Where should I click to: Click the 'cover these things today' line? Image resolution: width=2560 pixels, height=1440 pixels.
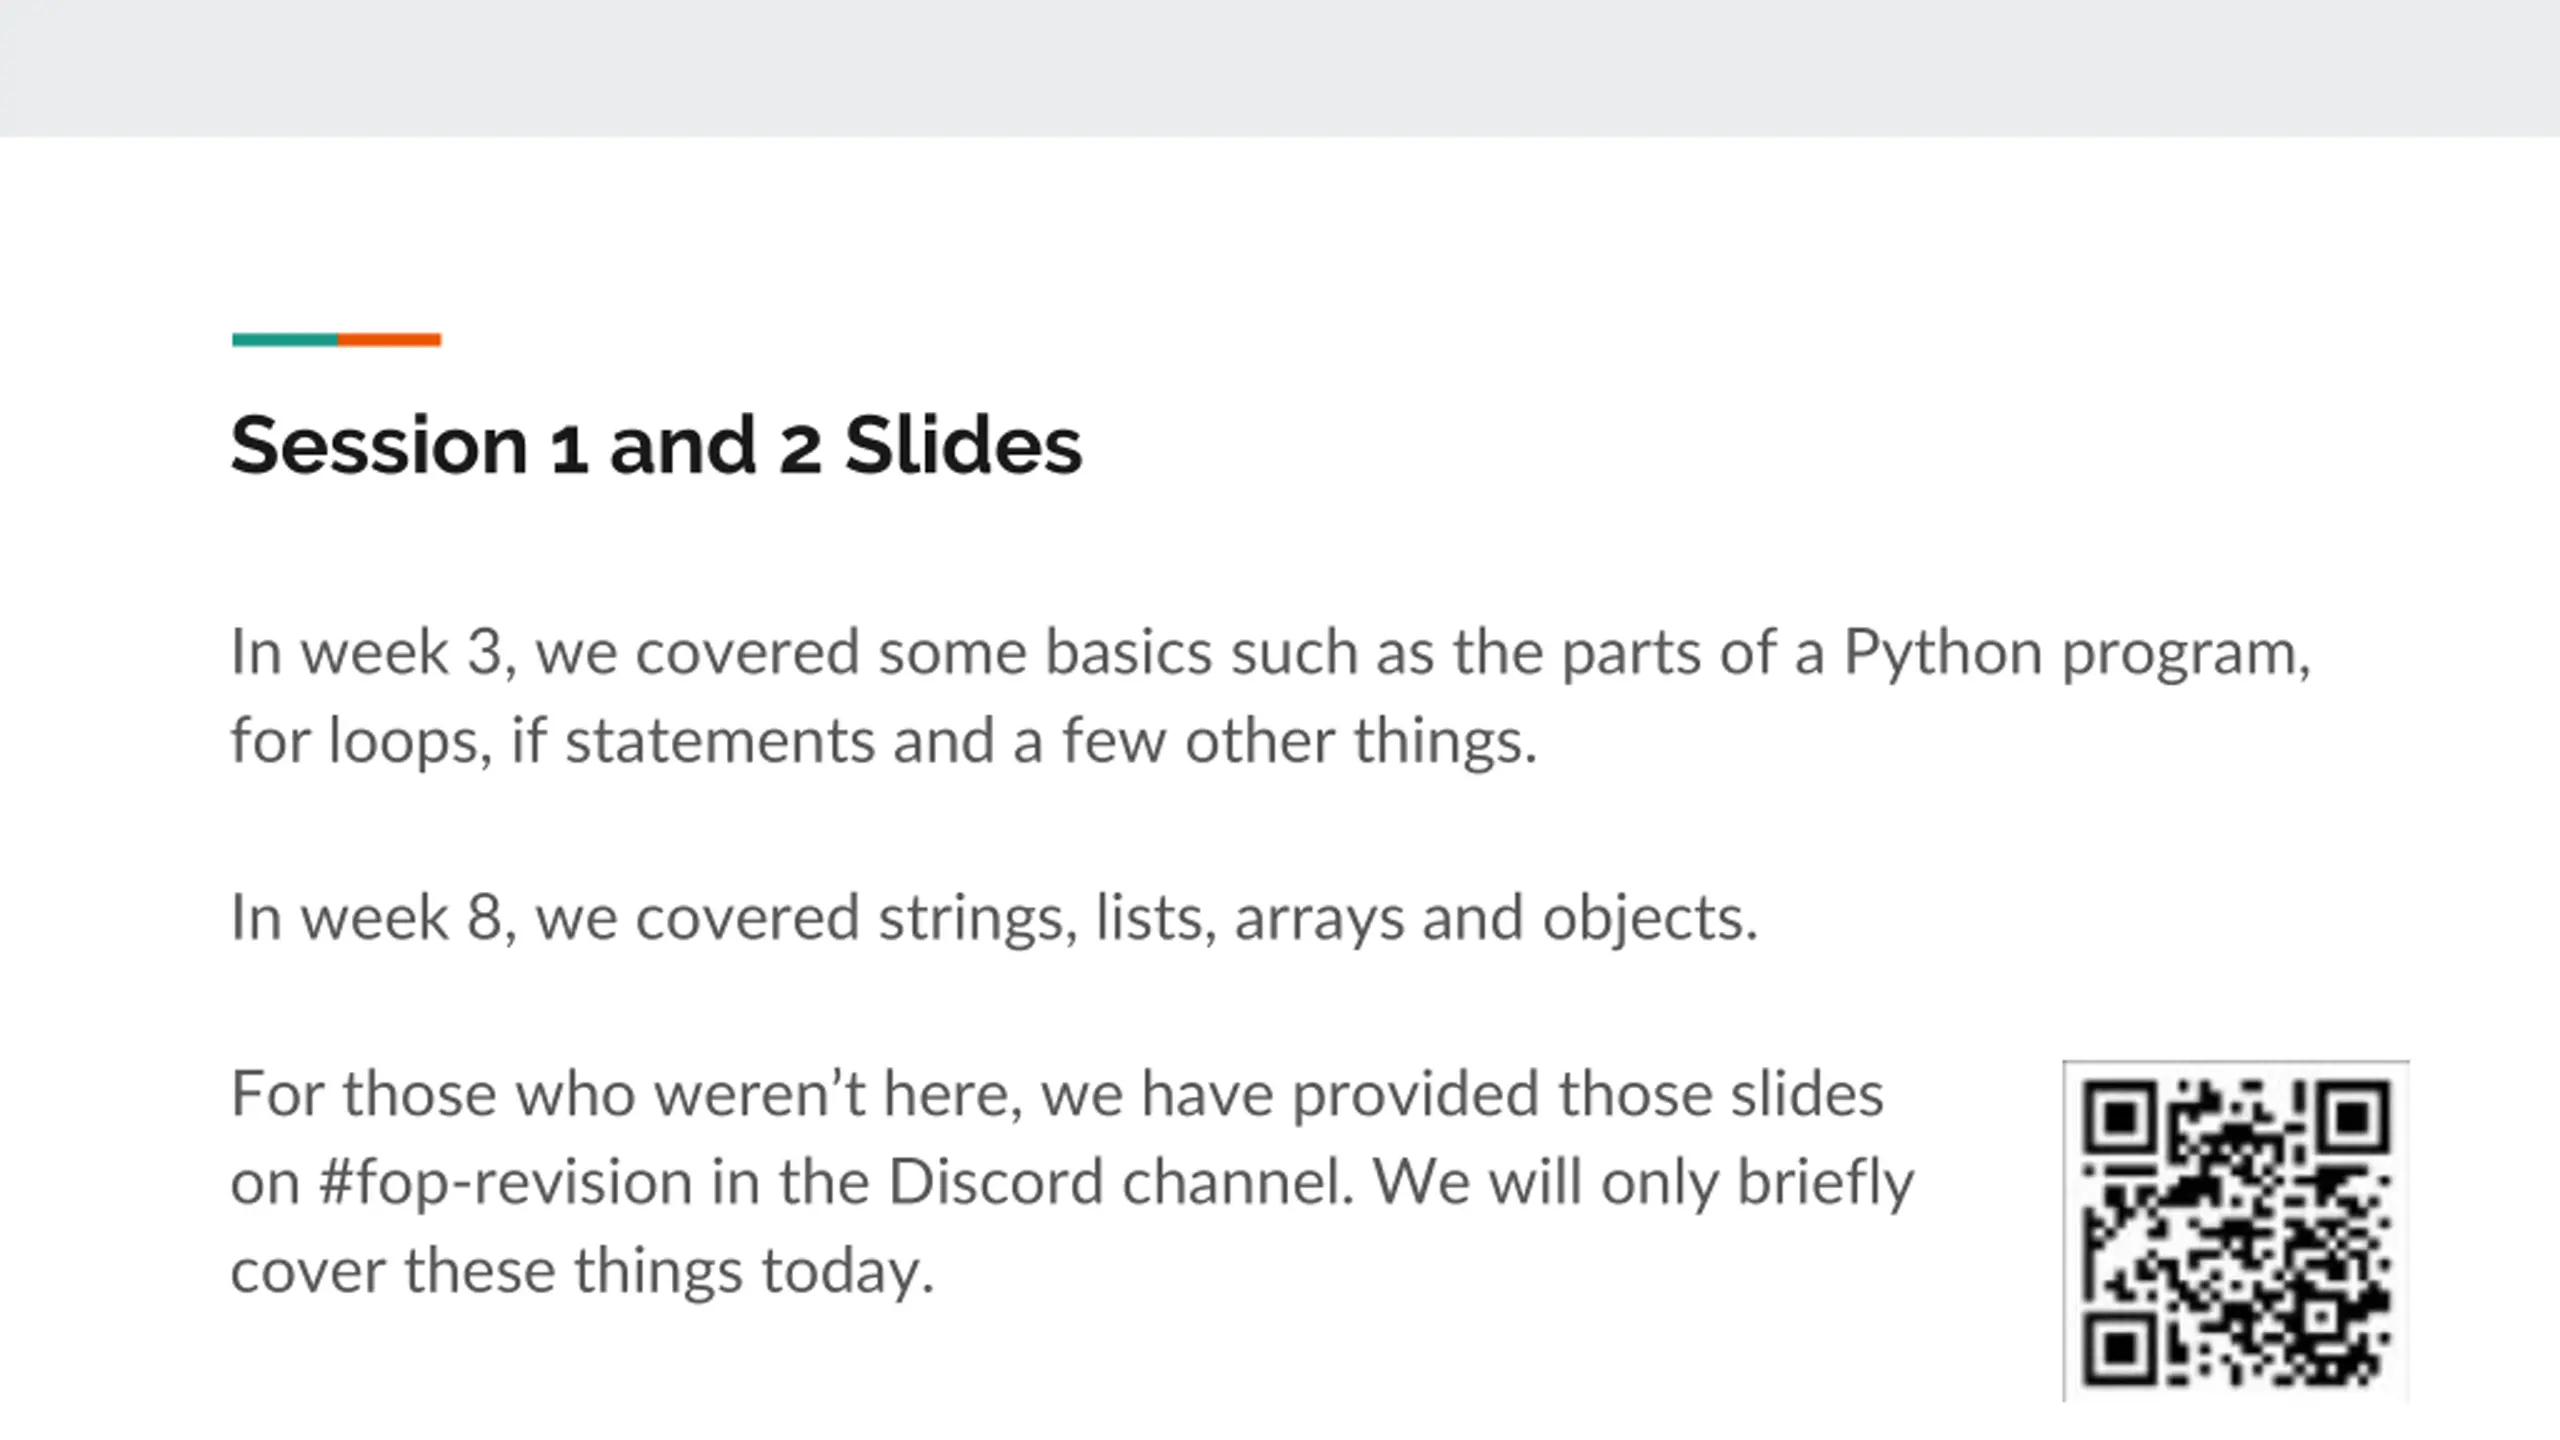point(582,1272)
